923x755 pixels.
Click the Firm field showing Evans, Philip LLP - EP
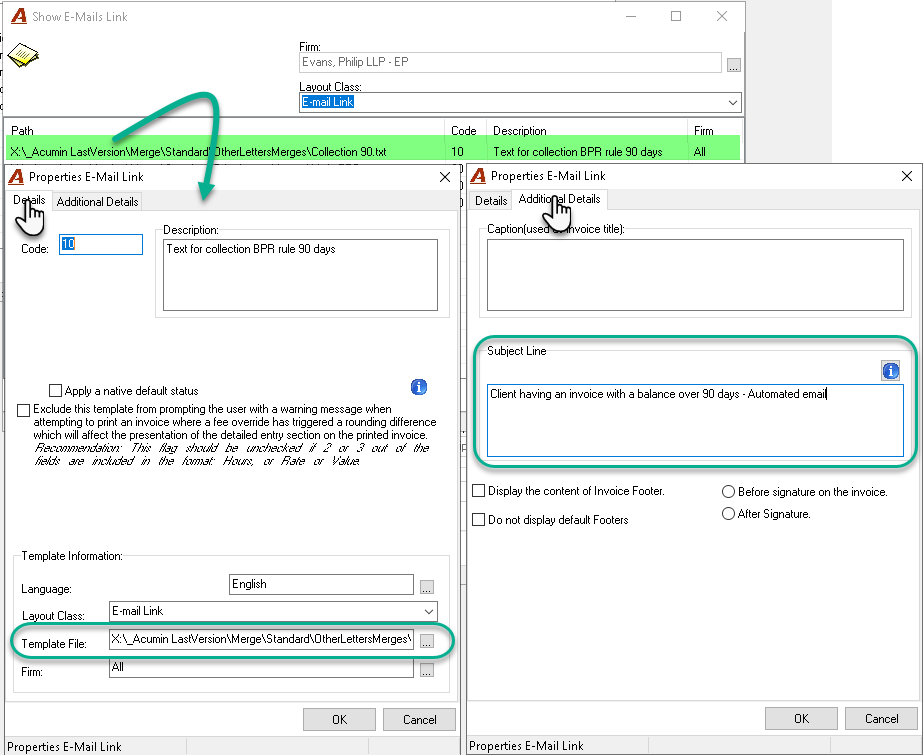510,62
